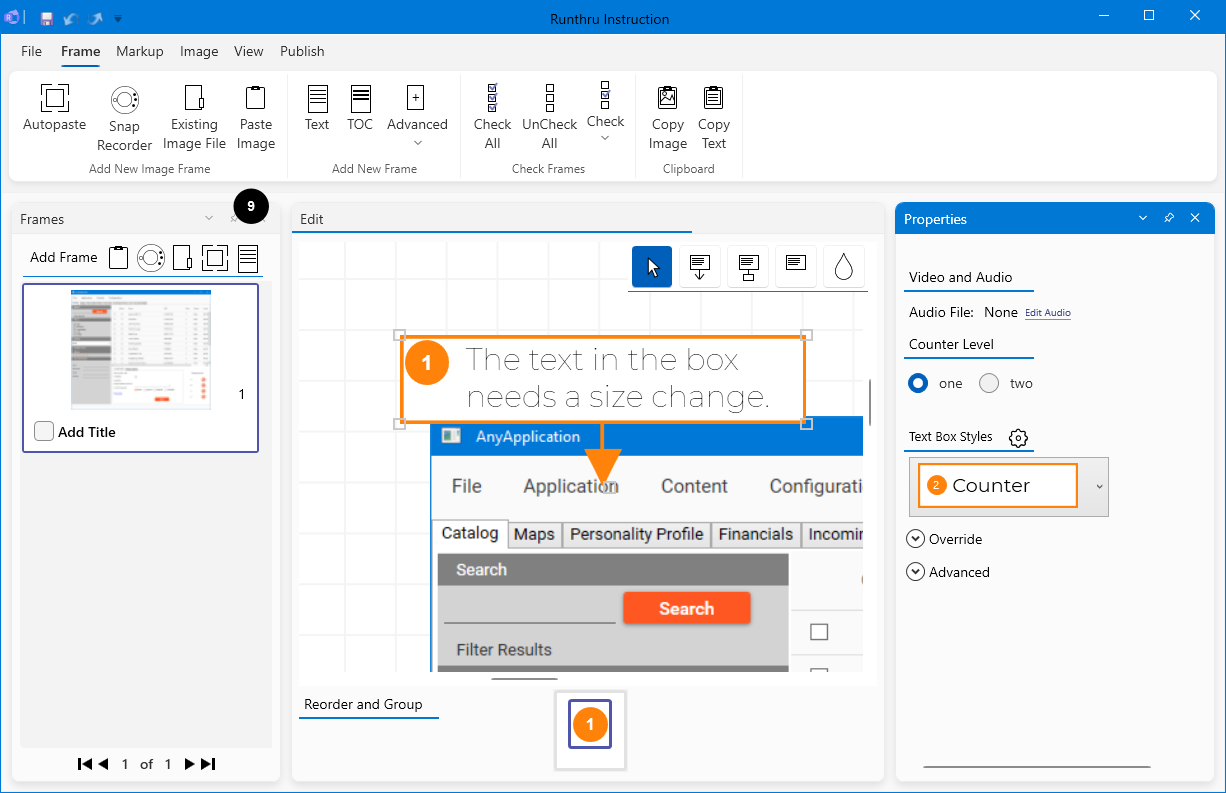
Task: Choose the water drop blur tool
Action: 843,267
